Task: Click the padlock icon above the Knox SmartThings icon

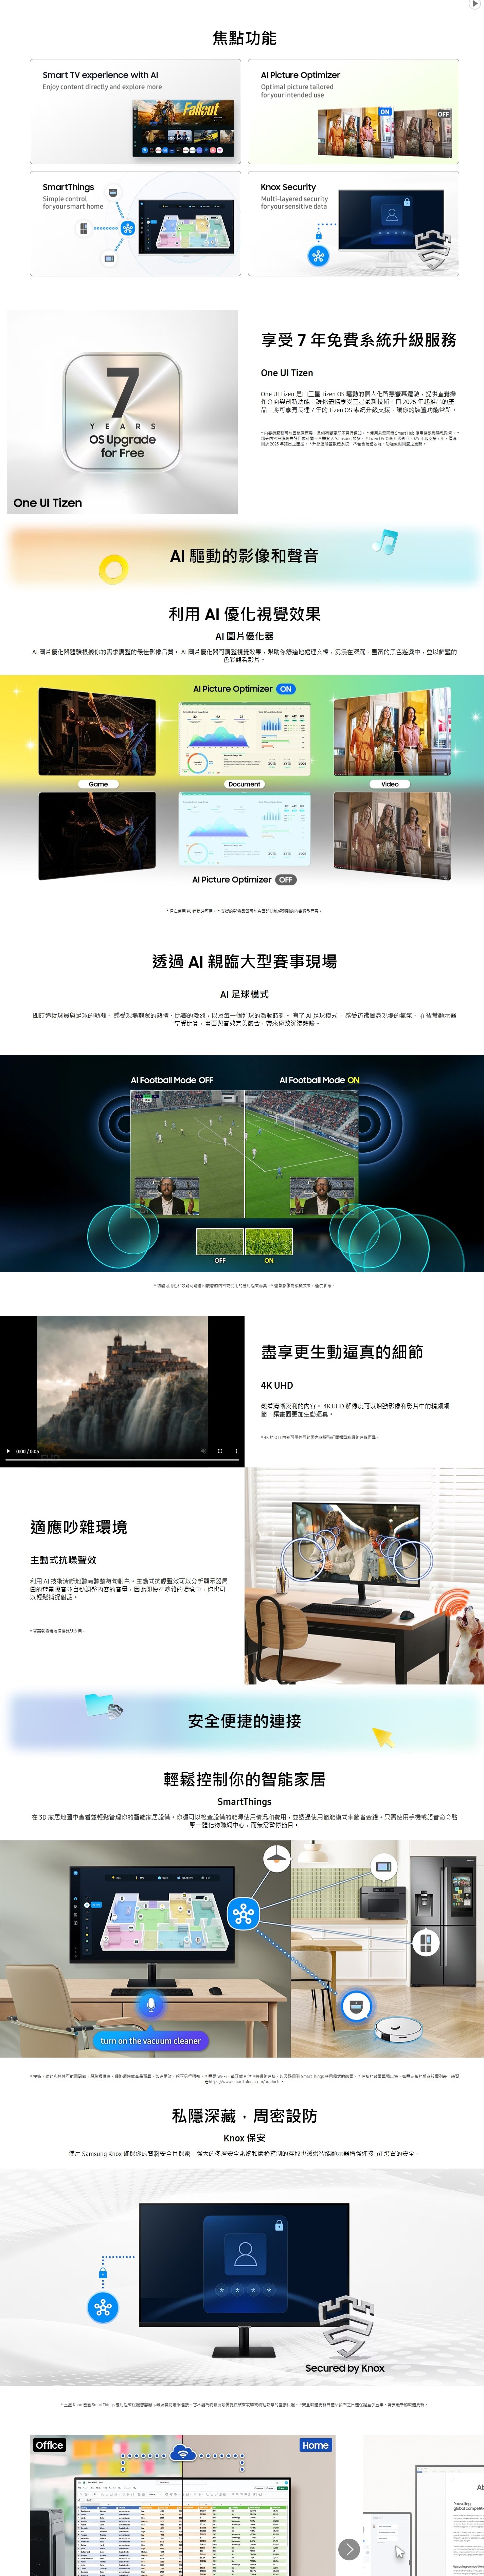Action: (103, 2273)
